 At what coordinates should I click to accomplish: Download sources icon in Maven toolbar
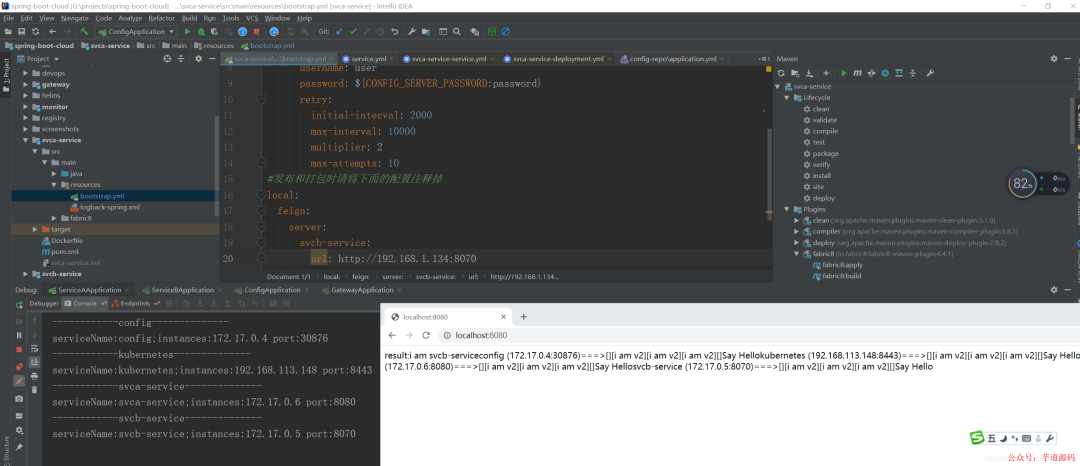pyautogui.click(x=809, y=73)
